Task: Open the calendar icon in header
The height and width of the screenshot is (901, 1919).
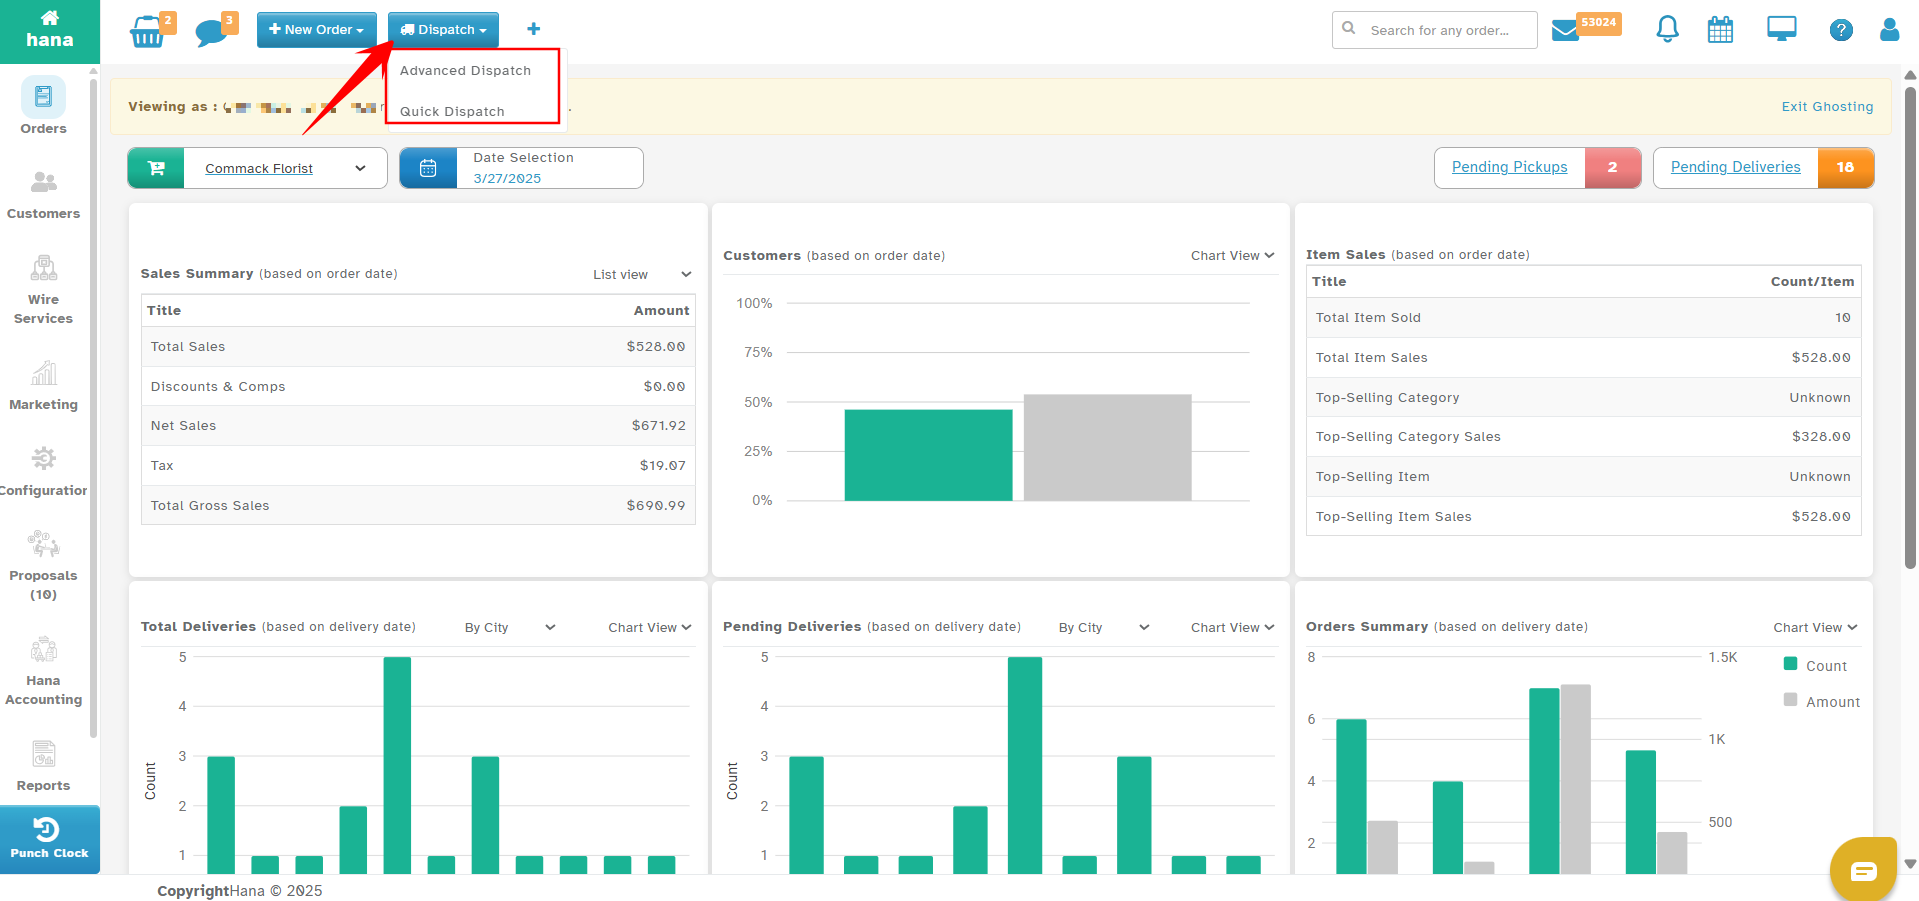Action: point(1720,30)
